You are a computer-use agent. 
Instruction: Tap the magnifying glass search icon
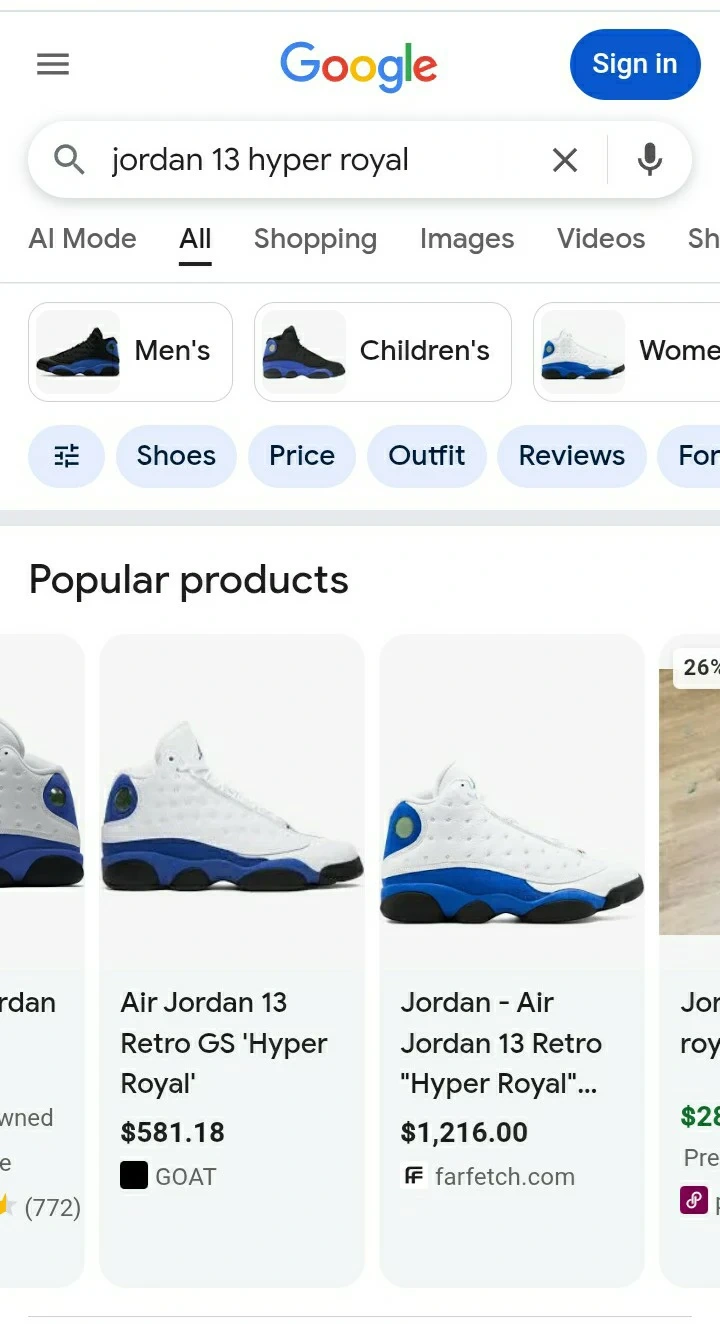click(x=69, y=160)
